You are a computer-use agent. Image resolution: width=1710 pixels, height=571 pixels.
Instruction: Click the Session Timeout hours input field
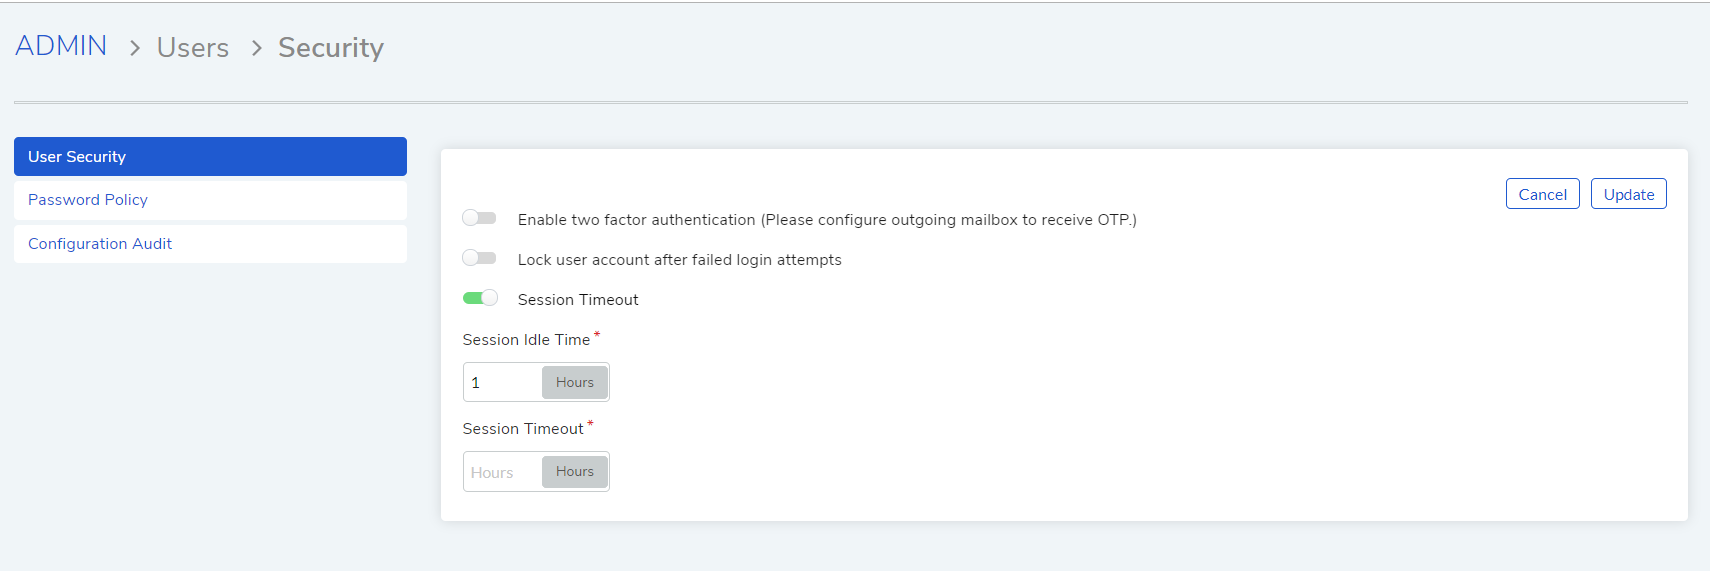(503, 472)
